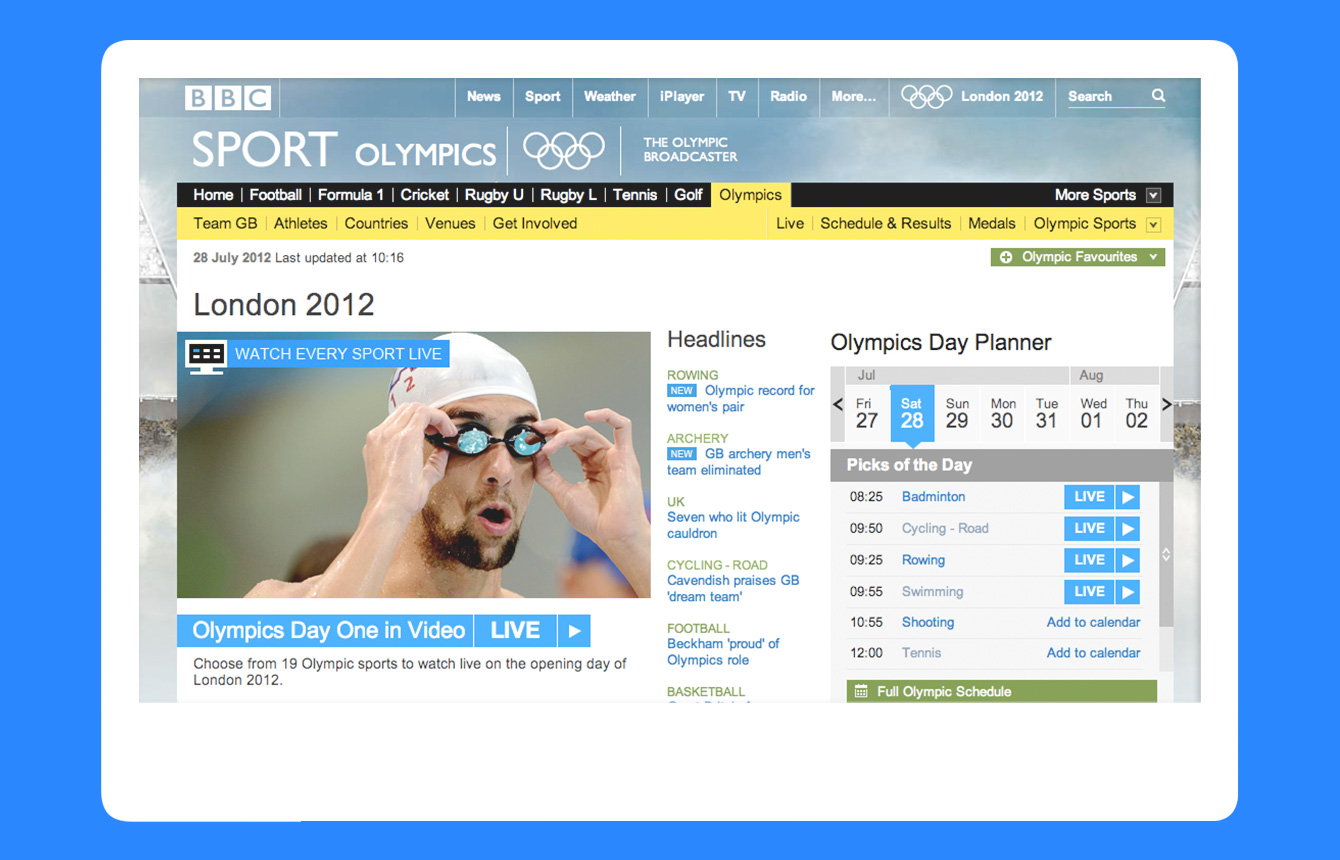Viewport: 1340px width, 860px height.
Task: Open GB archery men's team eliminated headline
Action: coord(739,462)
